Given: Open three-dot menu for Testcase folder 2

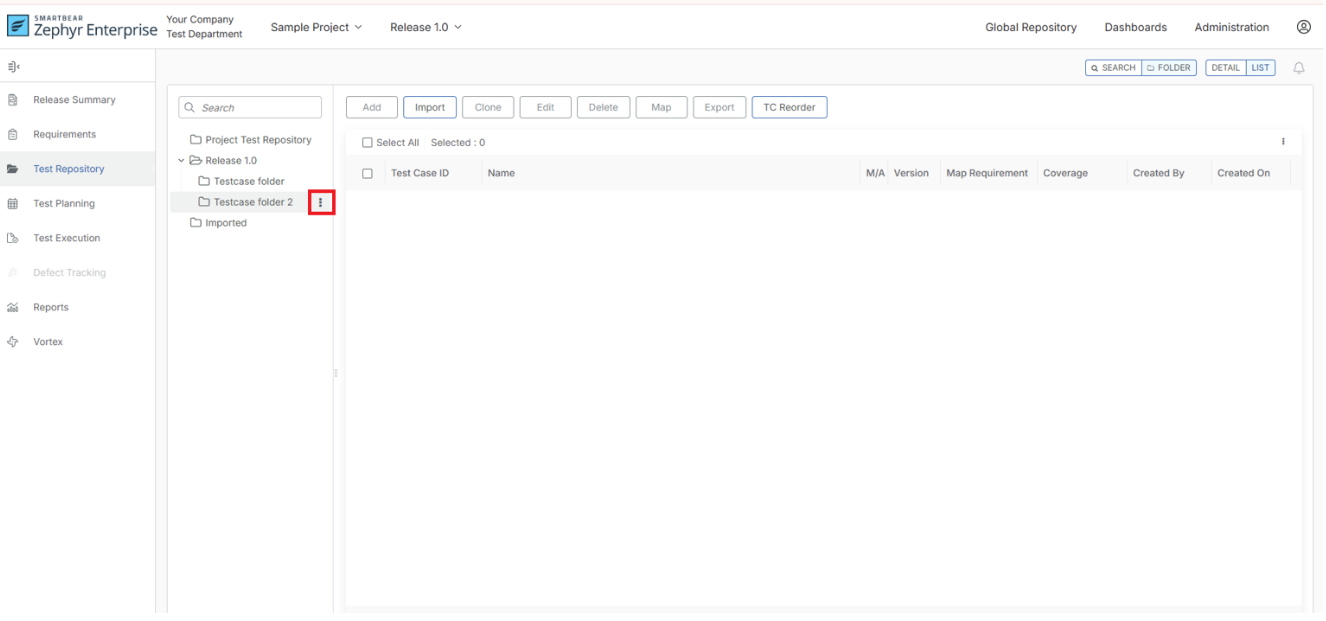Looking at the screenshot, I should click(x=321, y=203).
